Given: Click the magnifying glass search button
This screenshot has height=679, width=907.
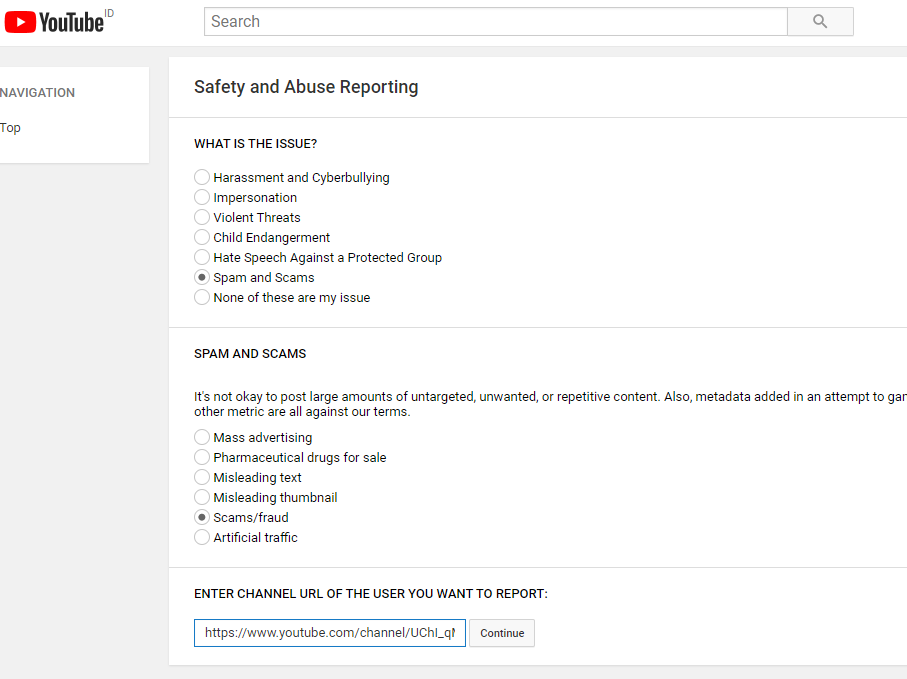Looking at the screenshot, I should (820, 22).
